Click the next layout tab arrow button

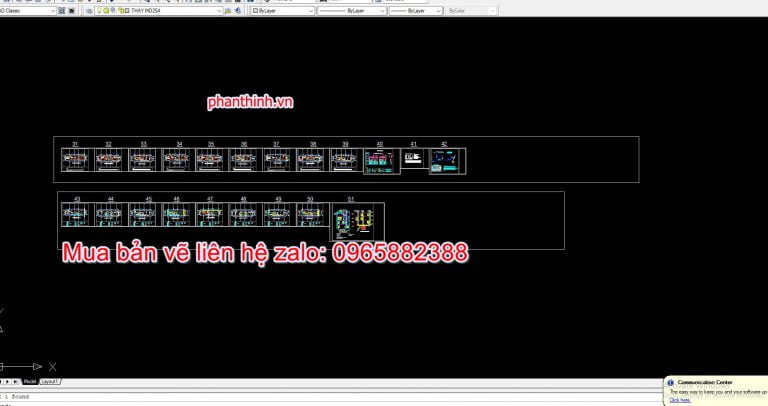pos(13,382)
